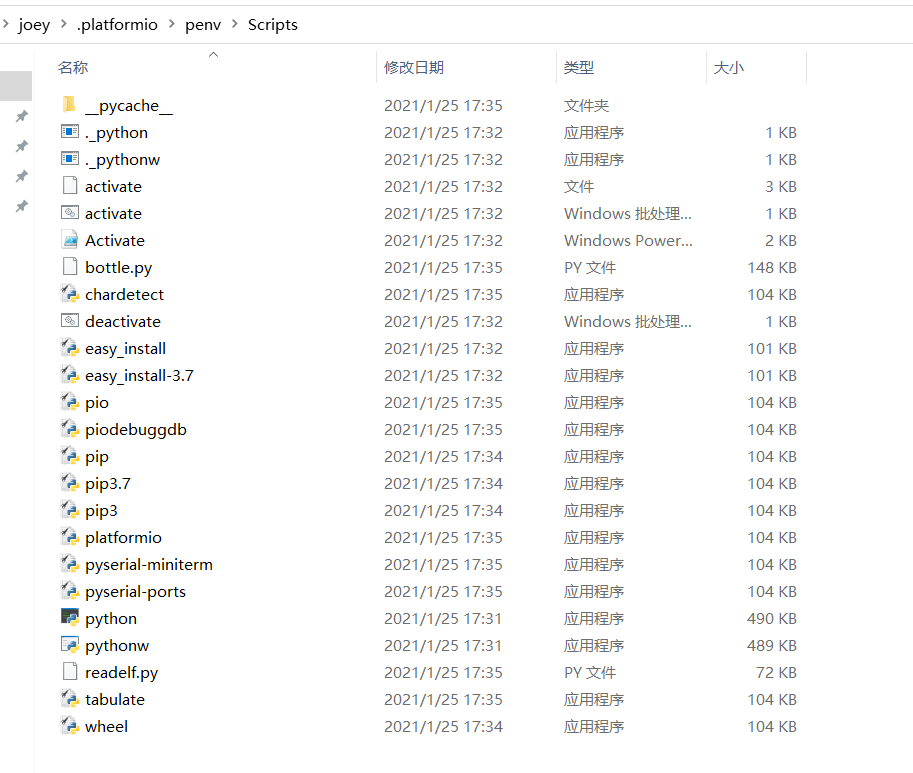Select the pip3 application icon
The width and height of the screenshot is (913, 773).
69,509
